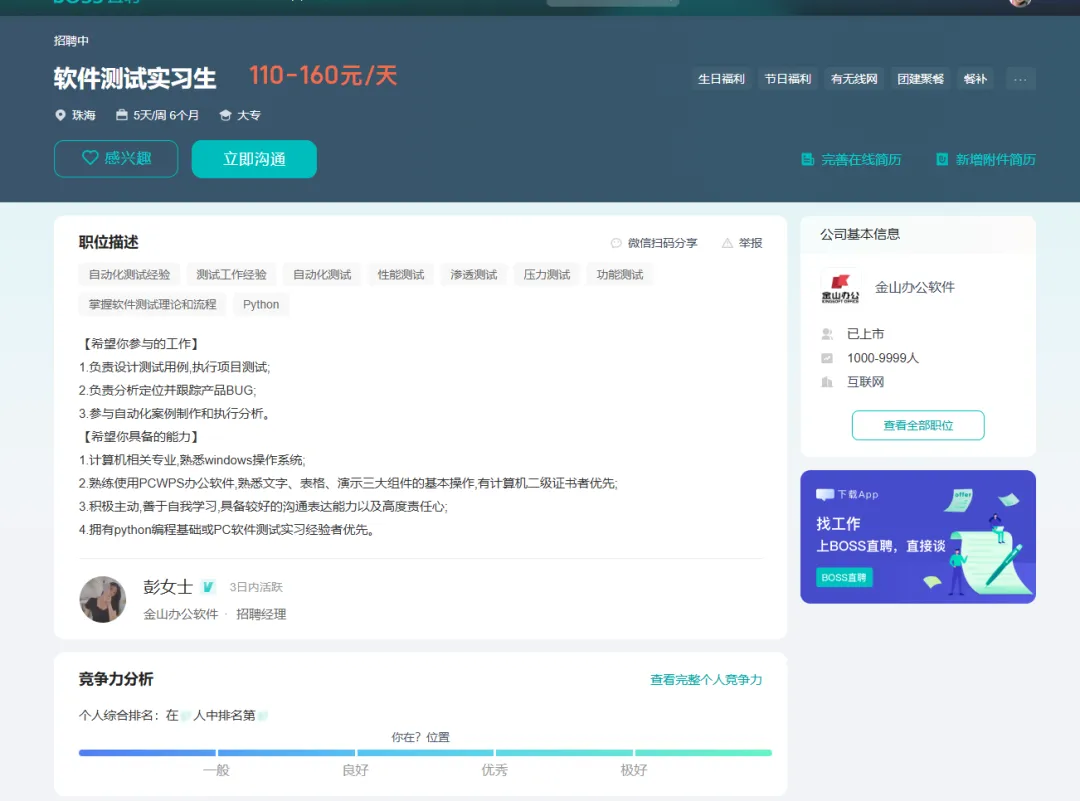Open company name 金山办公软件 in sidebar
1080x801 pixels.
915,287
